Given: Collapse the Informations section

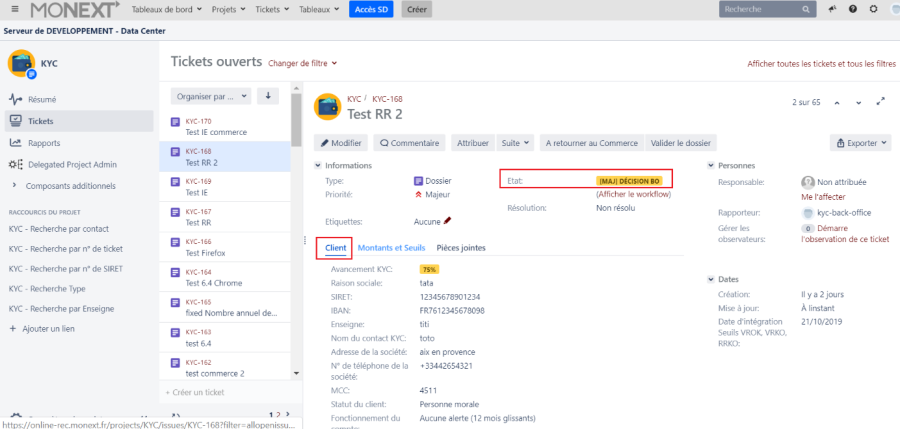Looking at the screenshot, I should [x=319, y=165].
